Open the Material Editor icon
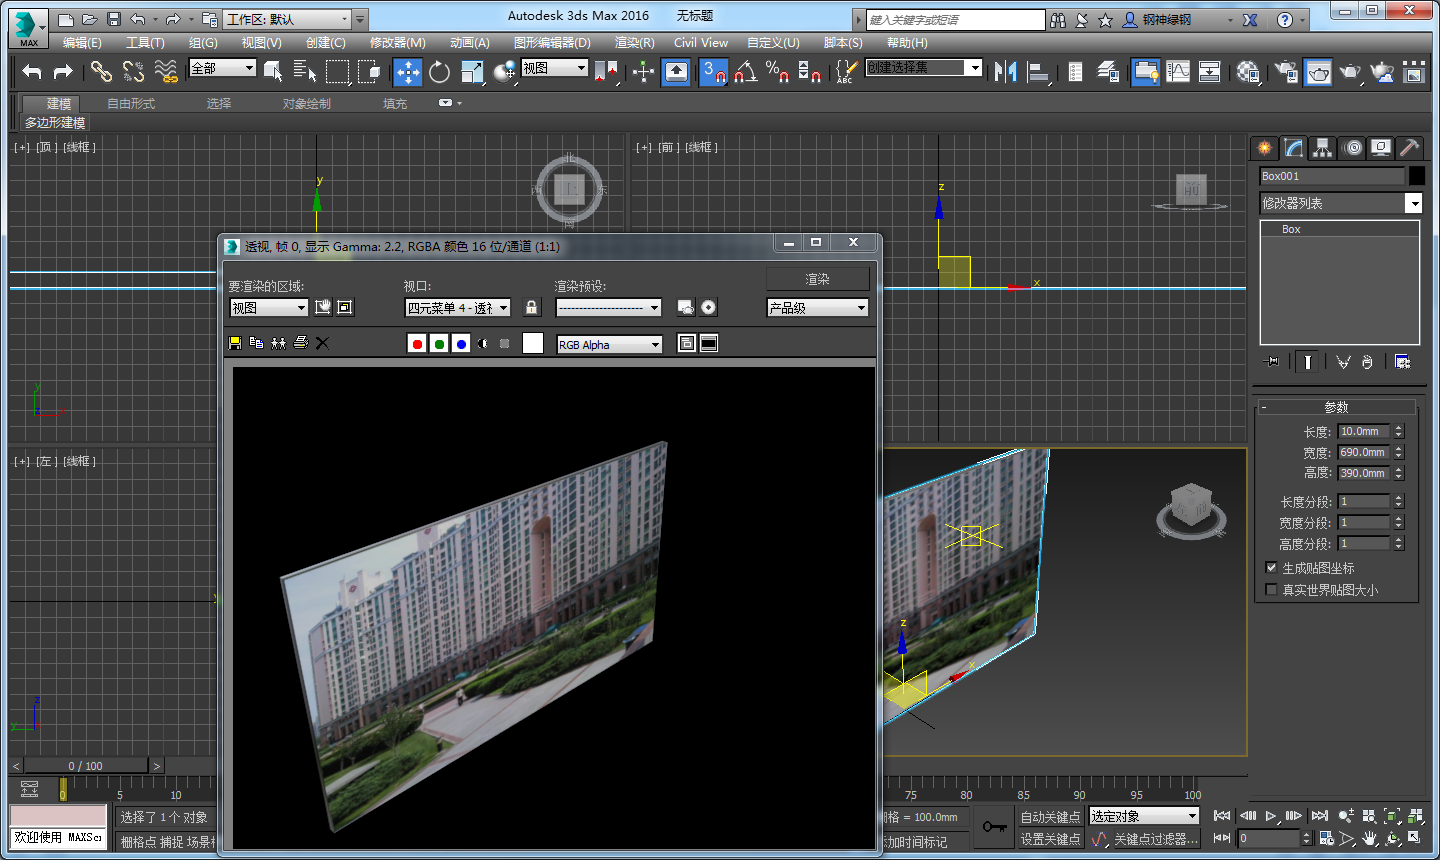Image resolution: width=1440 pixels, height=860 pixels. coord(1248,71)
